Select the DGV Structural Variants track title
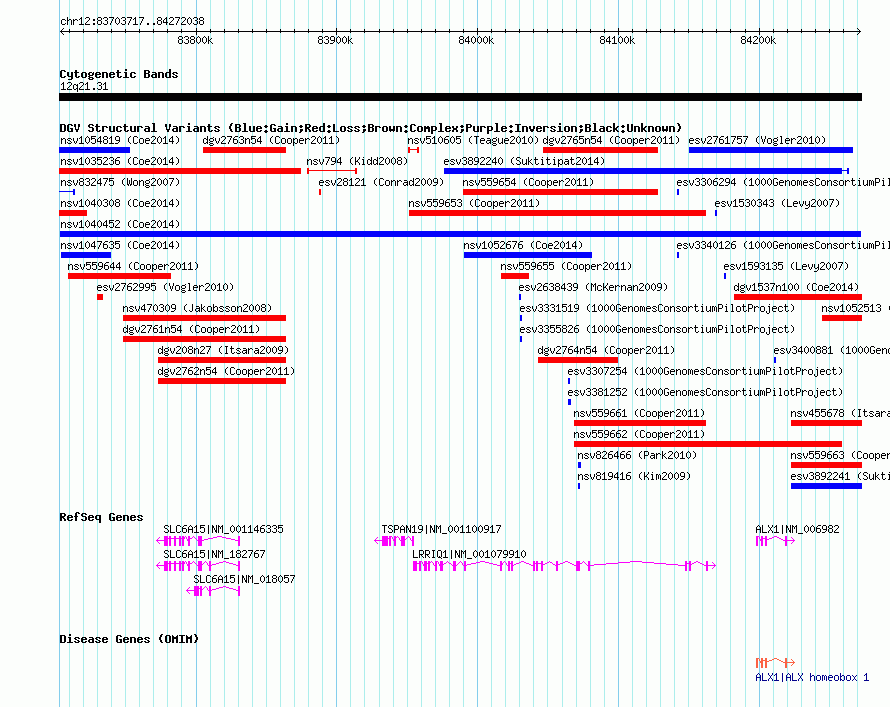 click(370, 128)
